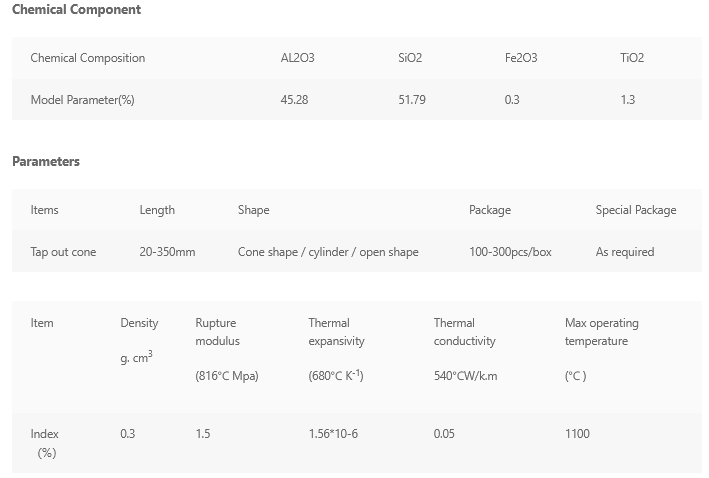Click the Thermal expansivity column header

(x=336, y=332)
